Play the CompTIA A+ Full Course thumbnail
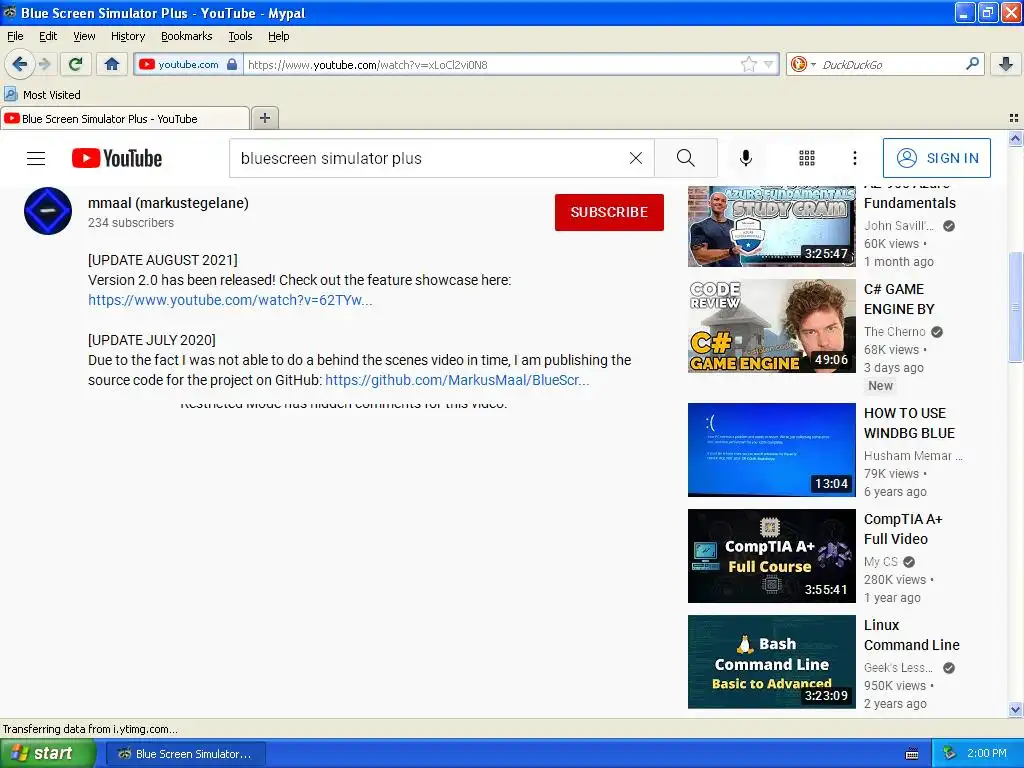 (771, 556)
